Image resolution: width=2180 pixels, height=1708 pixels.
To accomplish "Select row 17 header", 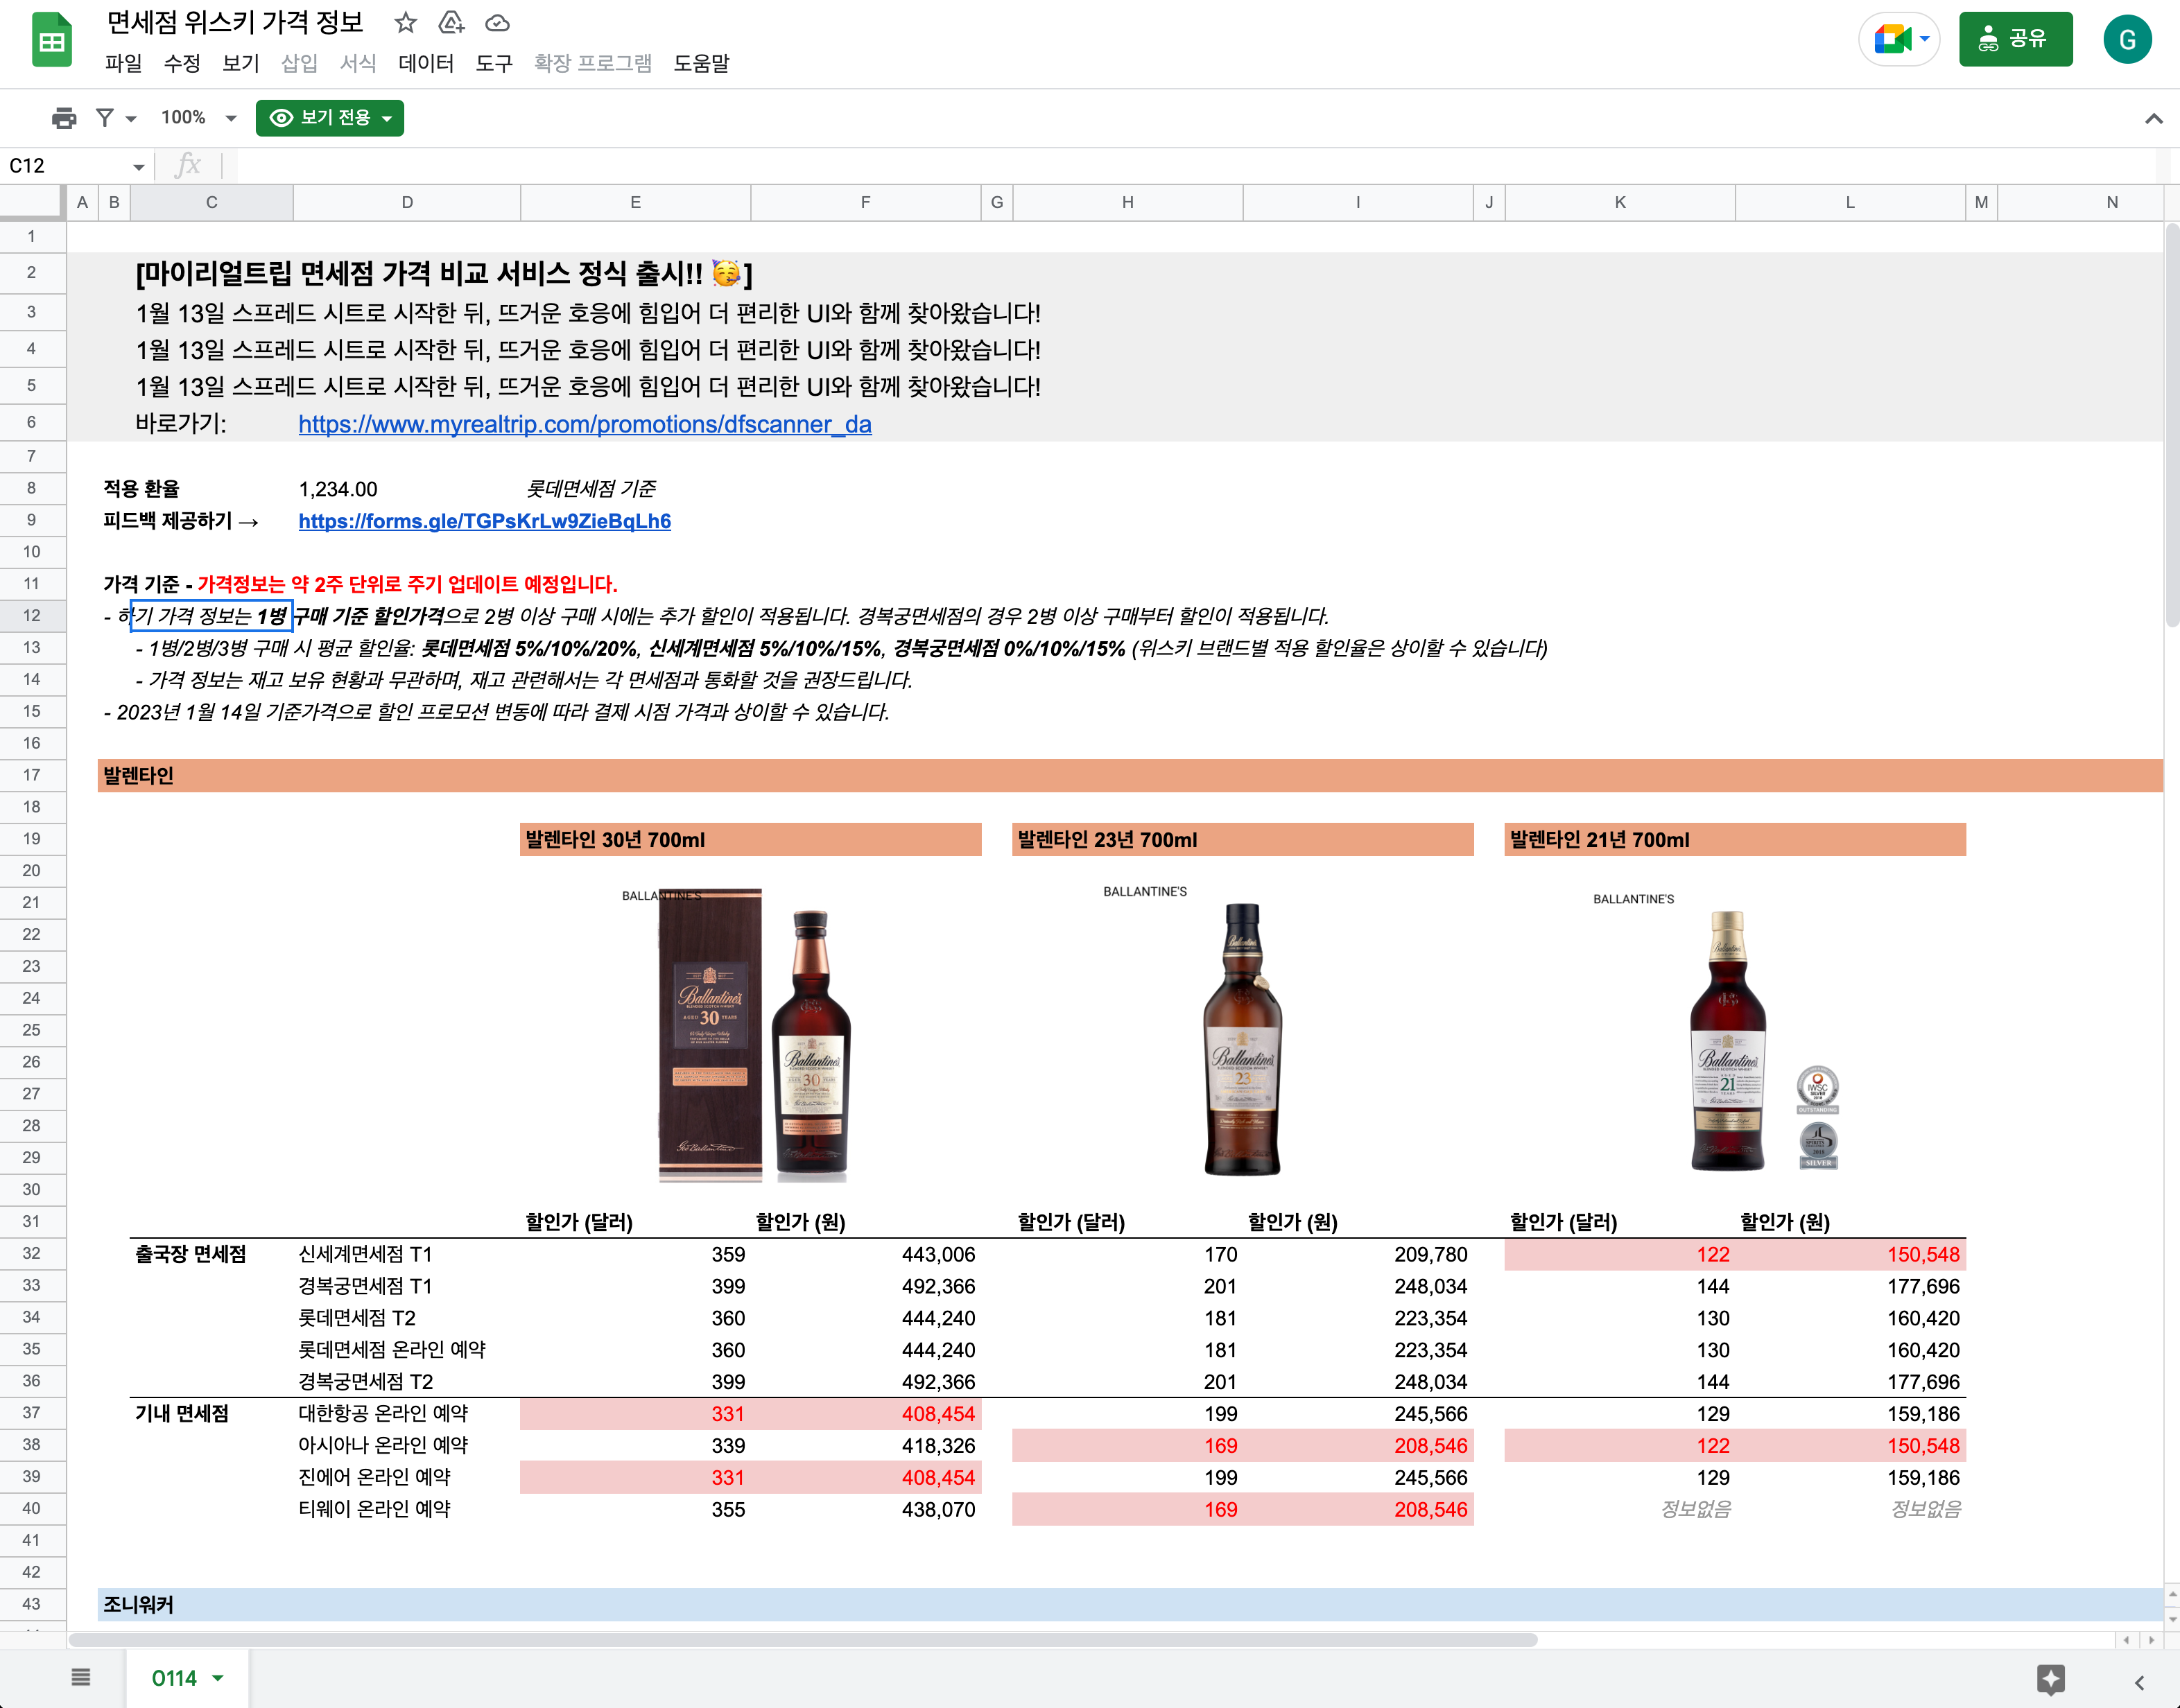I will coord(32,775).
